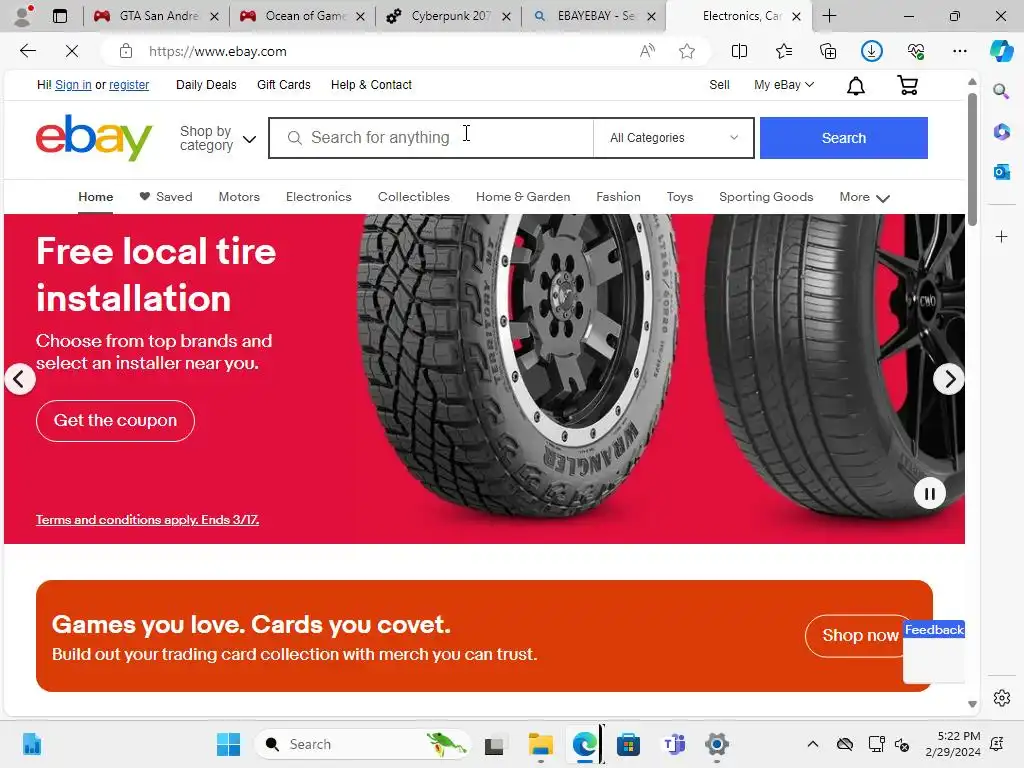Open Microsoft 365 sidebar icon

pyautogui.click(x=1001, y=131)
